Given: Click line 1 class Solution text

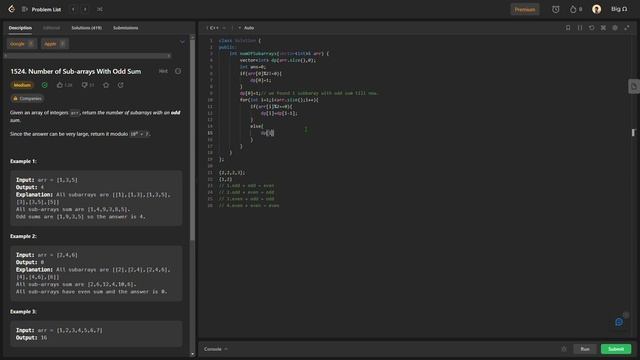Looking at the screenshot, I should click(240, 40).
